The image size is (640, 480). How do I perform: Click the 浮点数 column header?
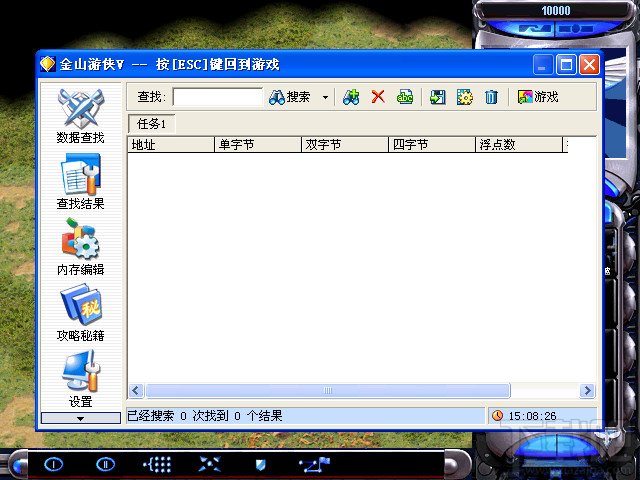[519, 144]
